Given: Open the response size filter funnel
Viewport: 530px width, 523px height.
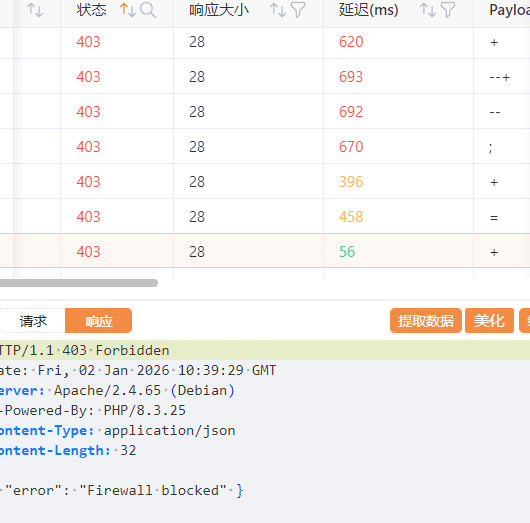Looking at the screenshot, I should tap(298, 10).
